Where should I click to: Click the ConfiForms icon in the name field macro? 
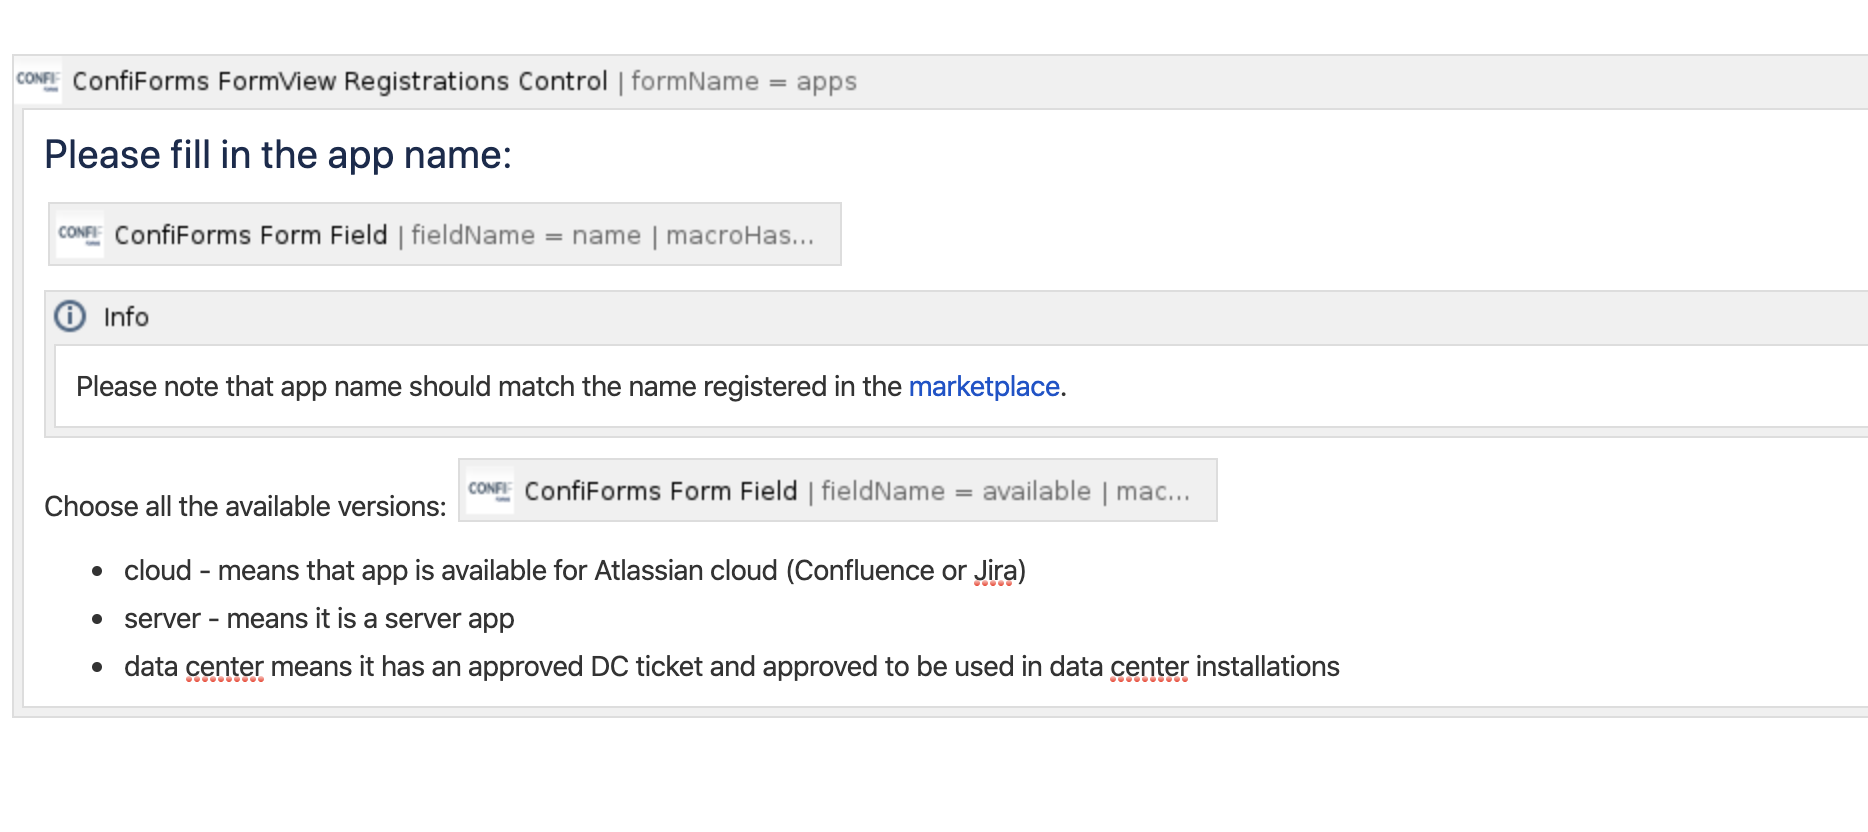(80, 235)
